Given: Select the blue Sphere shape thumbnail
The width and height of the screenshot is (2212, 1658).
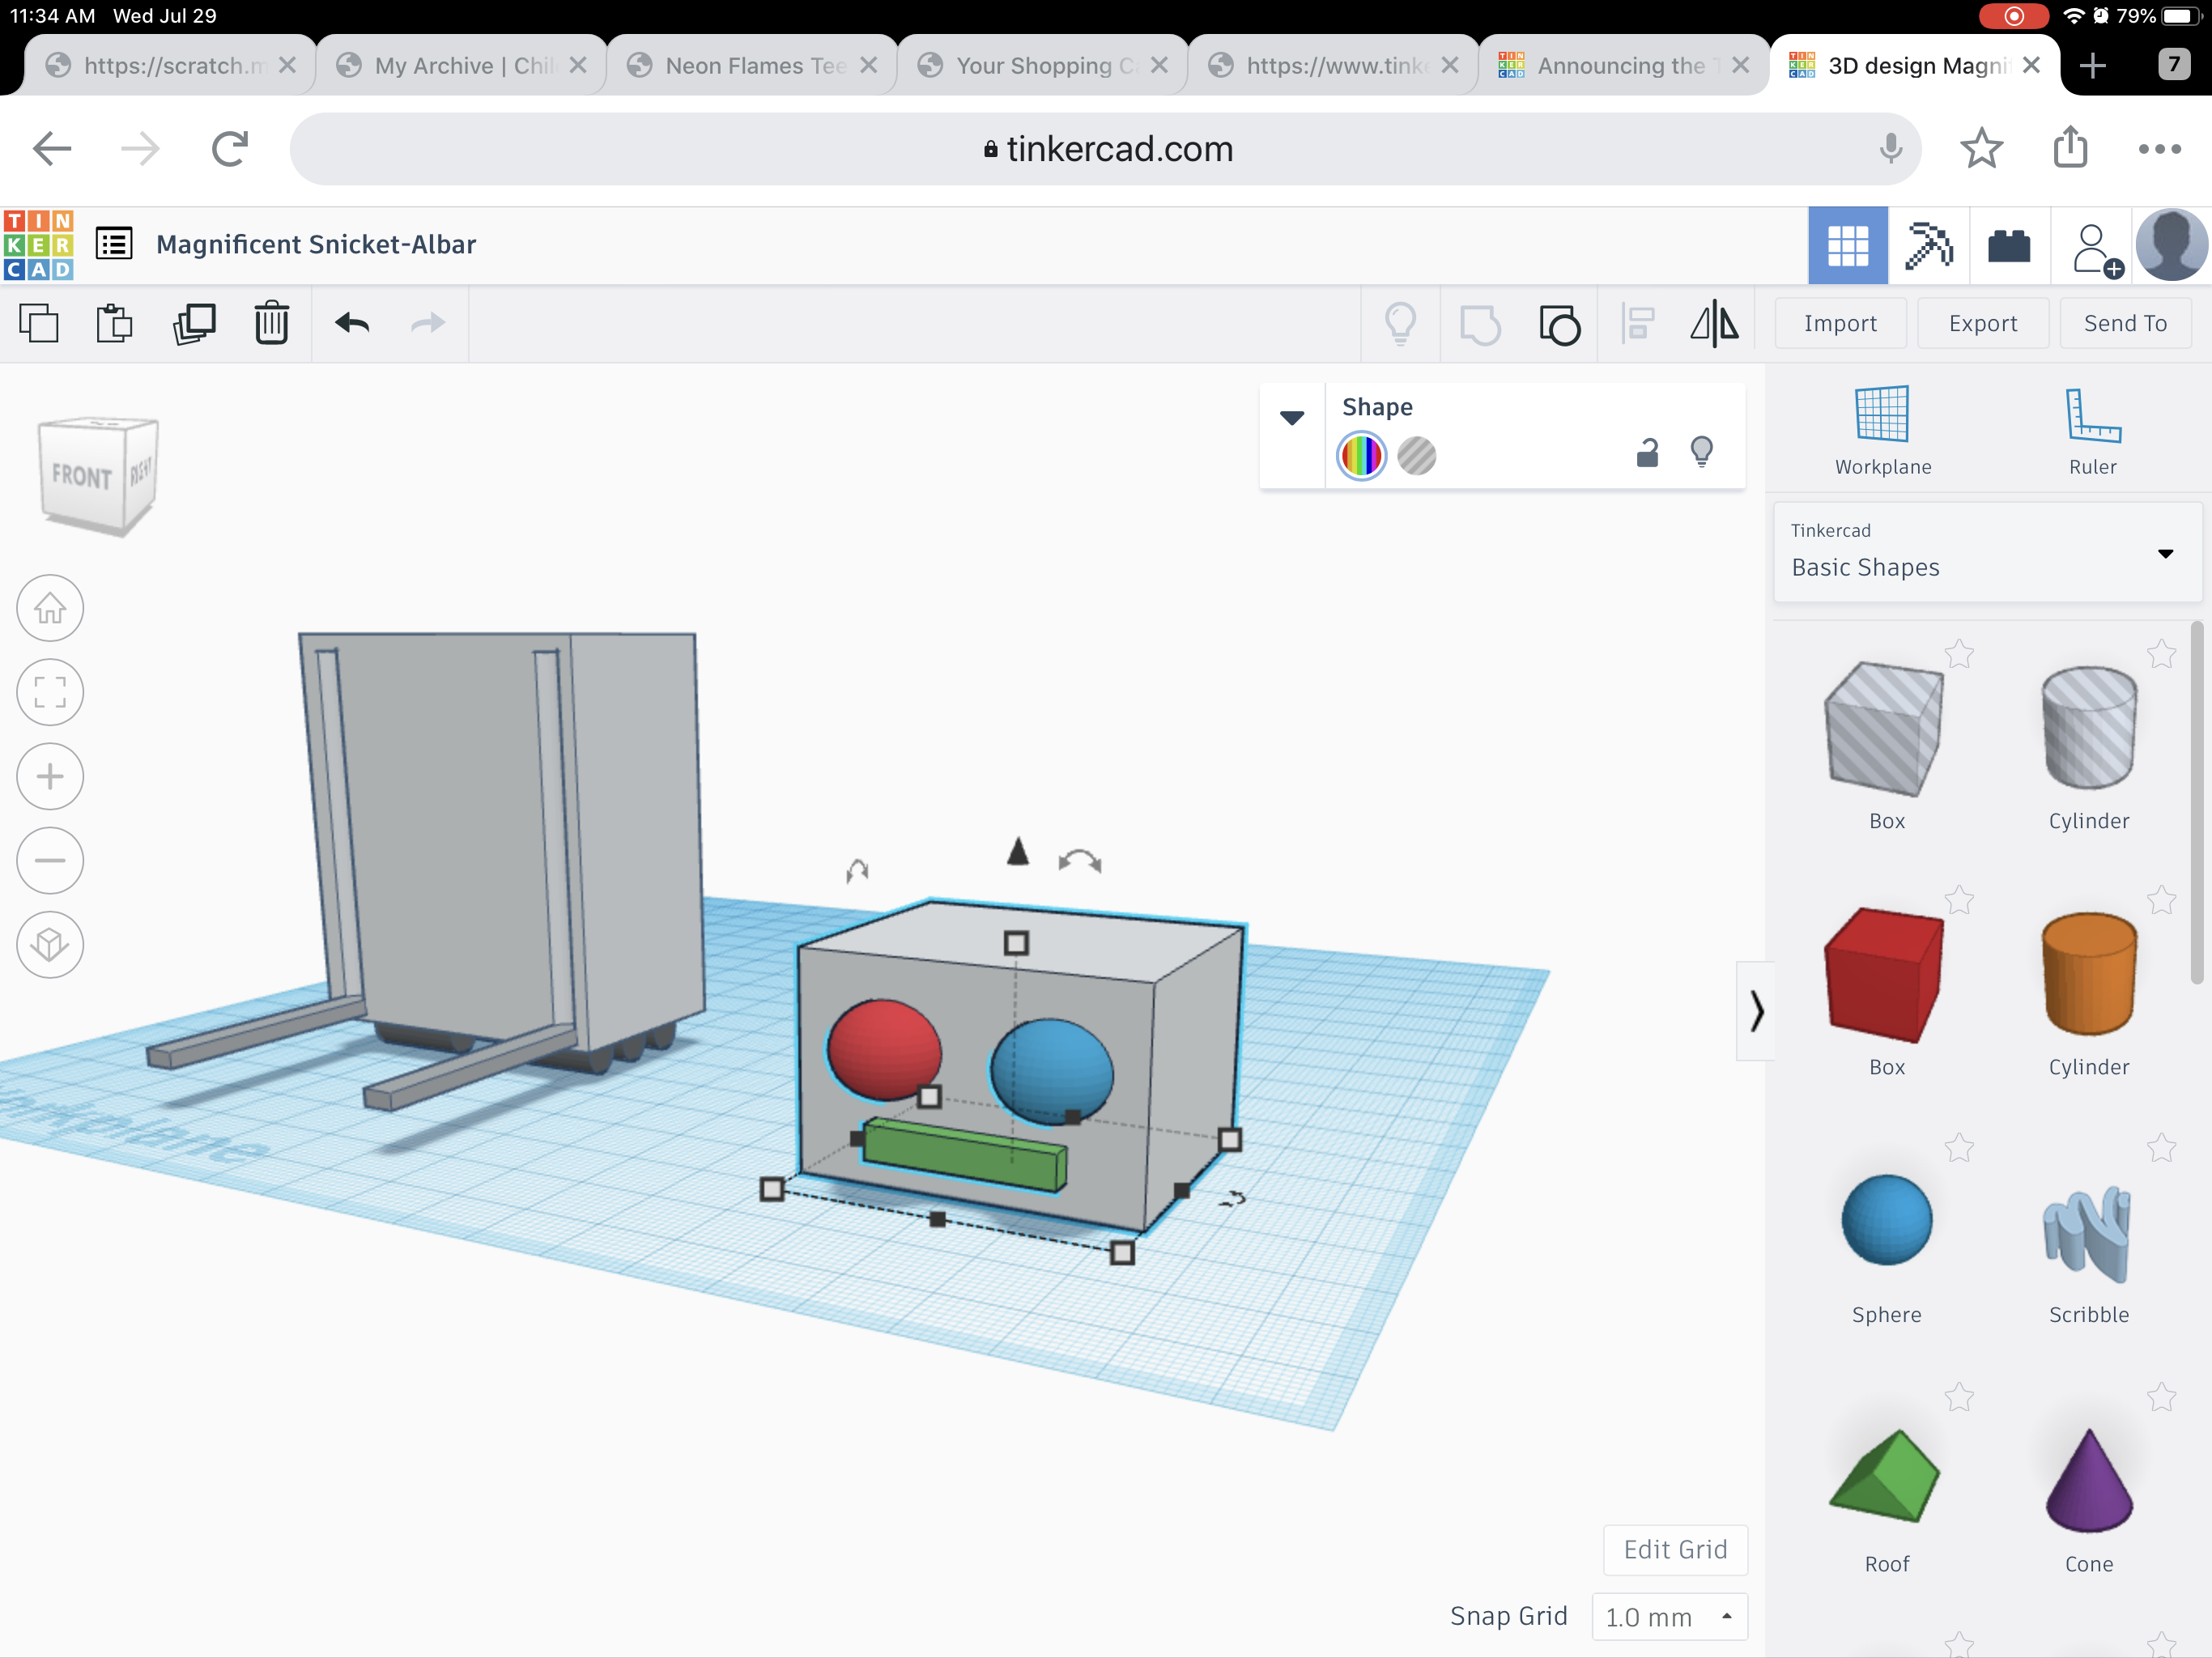Looking at the screenshot, I should (x=1886, y=1219).
